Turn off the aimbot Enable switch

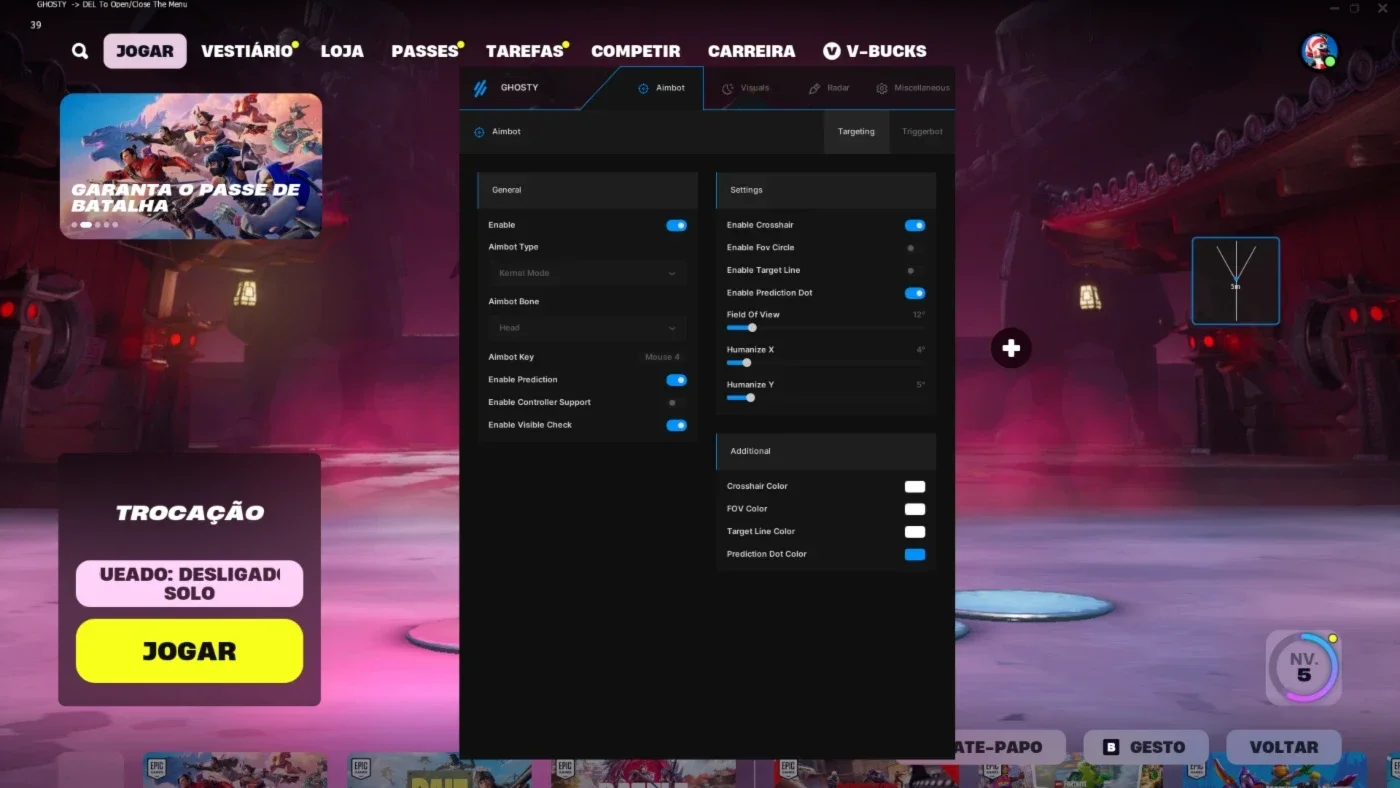[676, 226]
